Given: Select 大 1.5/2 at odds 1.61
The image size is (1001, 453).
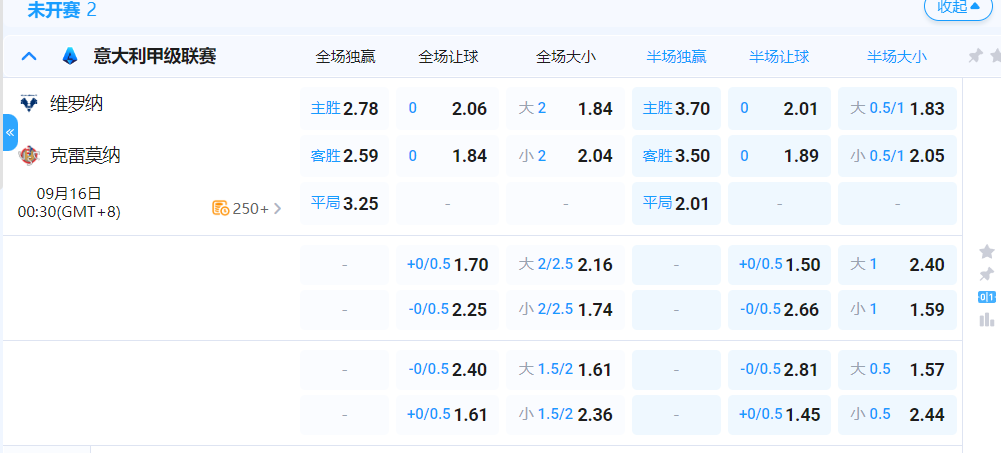Looking at the screenshot, I should click(566, 369).
